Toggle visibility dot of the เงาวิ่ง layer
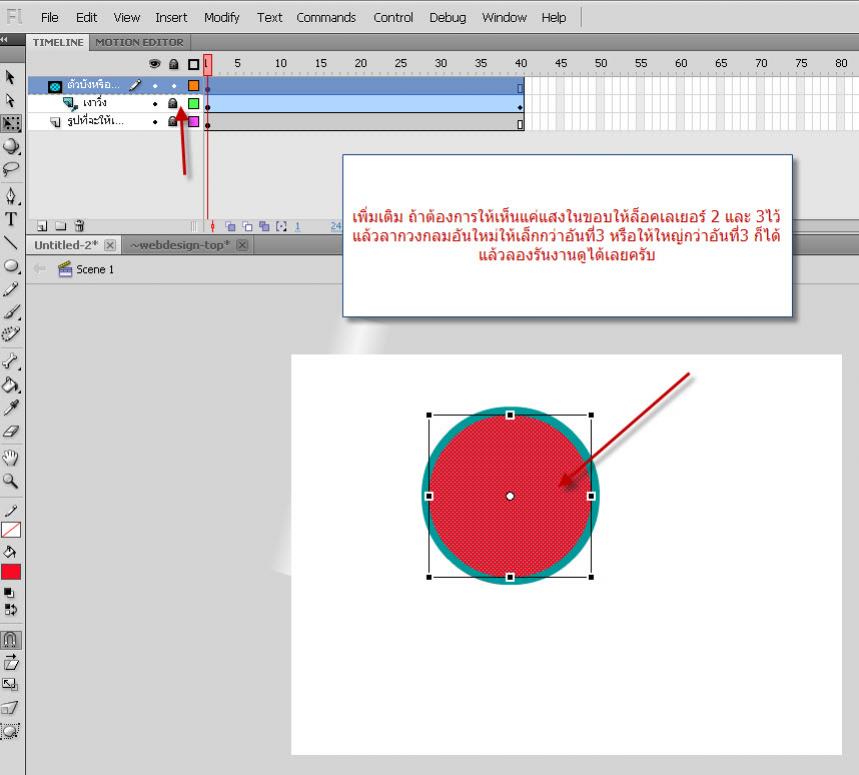This screenshot has height=775, width=859. [155, 103]
